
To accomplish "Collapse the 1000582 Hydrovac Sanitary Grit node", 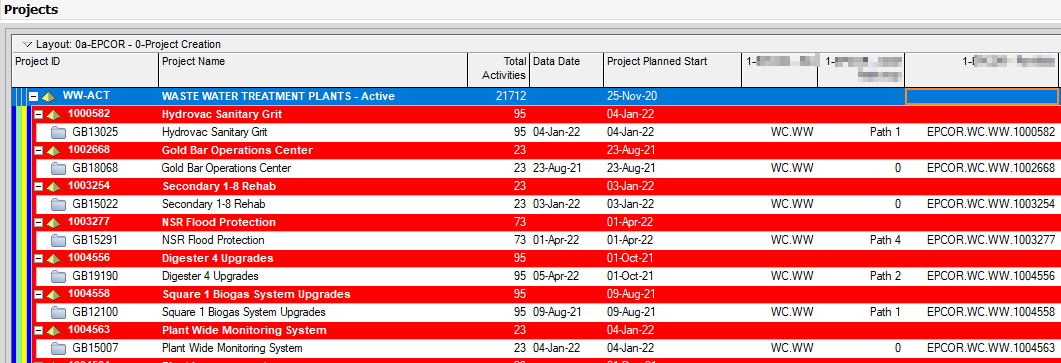I will pos(39,114).
